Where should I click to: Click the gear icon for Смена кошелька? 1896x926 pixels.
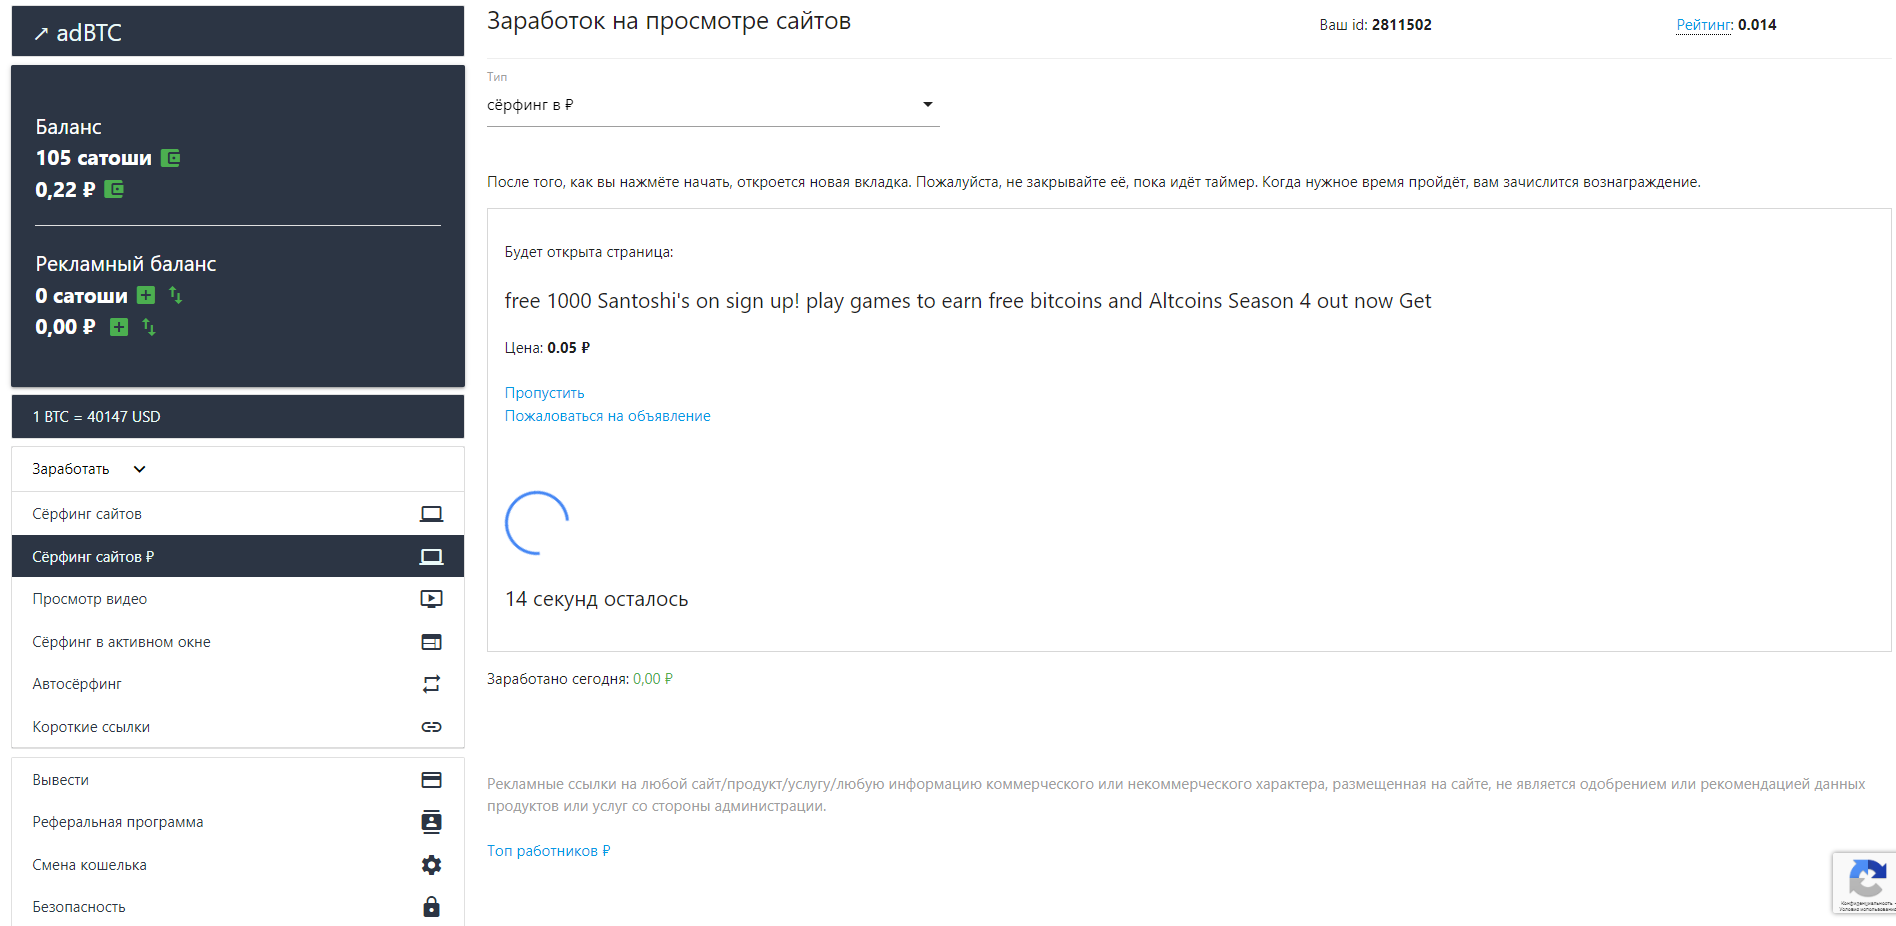431,865
